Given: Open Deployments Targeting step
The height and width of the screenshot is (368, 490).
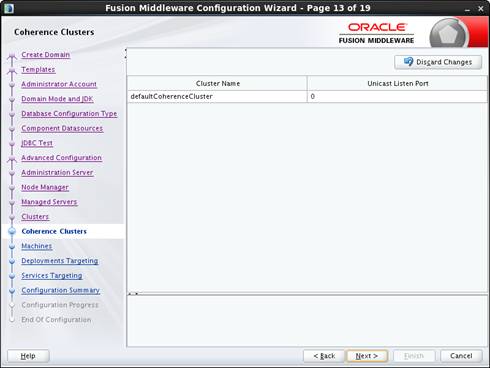Looking at the screenshot, I should click(x=60, y=261).
